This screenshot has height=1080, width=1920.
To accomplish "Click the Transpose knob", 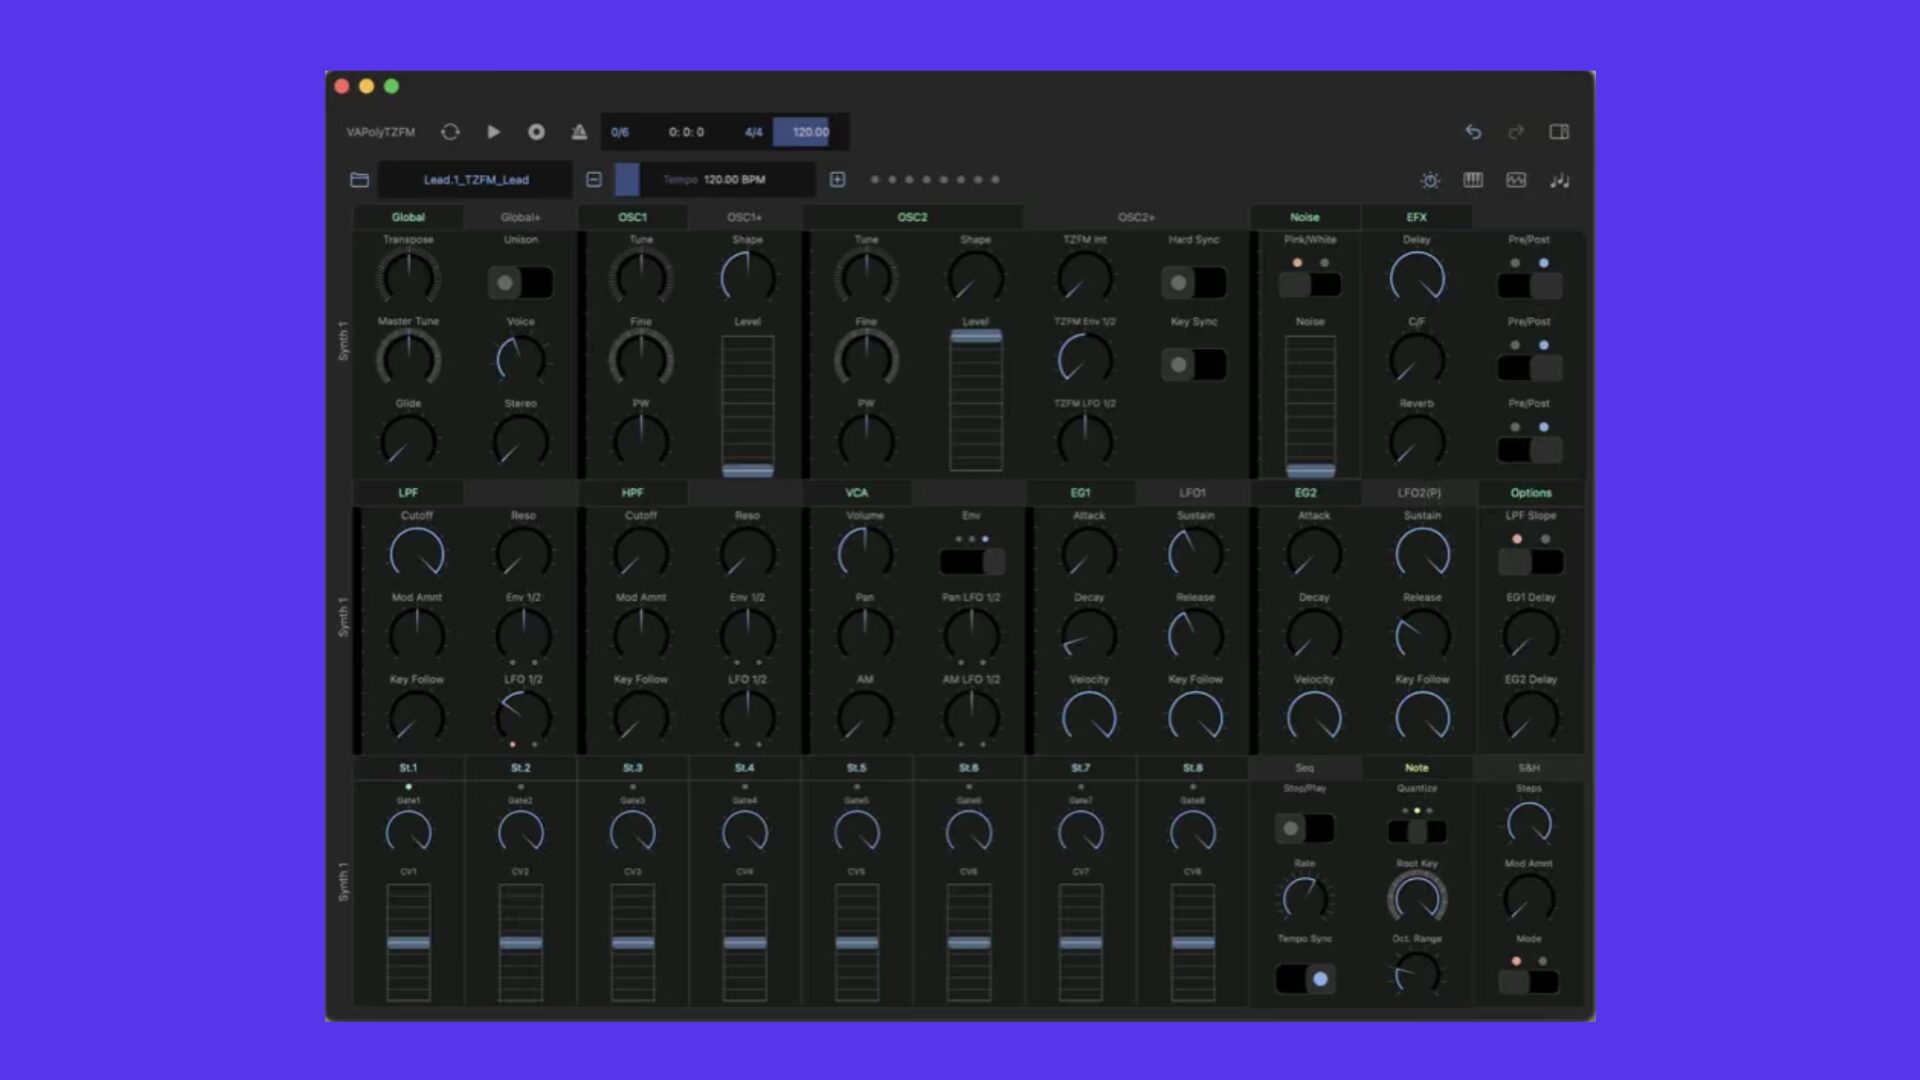I will [x=408, y=277].
